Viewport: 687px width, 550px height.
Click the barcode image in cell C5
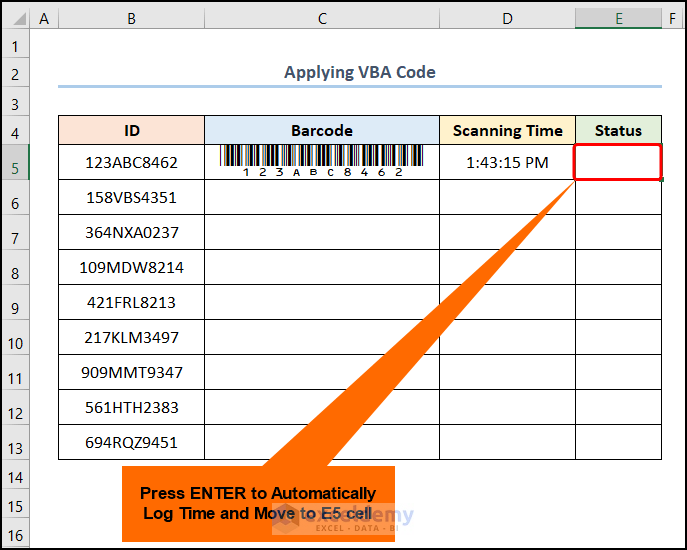coord(322,161)
